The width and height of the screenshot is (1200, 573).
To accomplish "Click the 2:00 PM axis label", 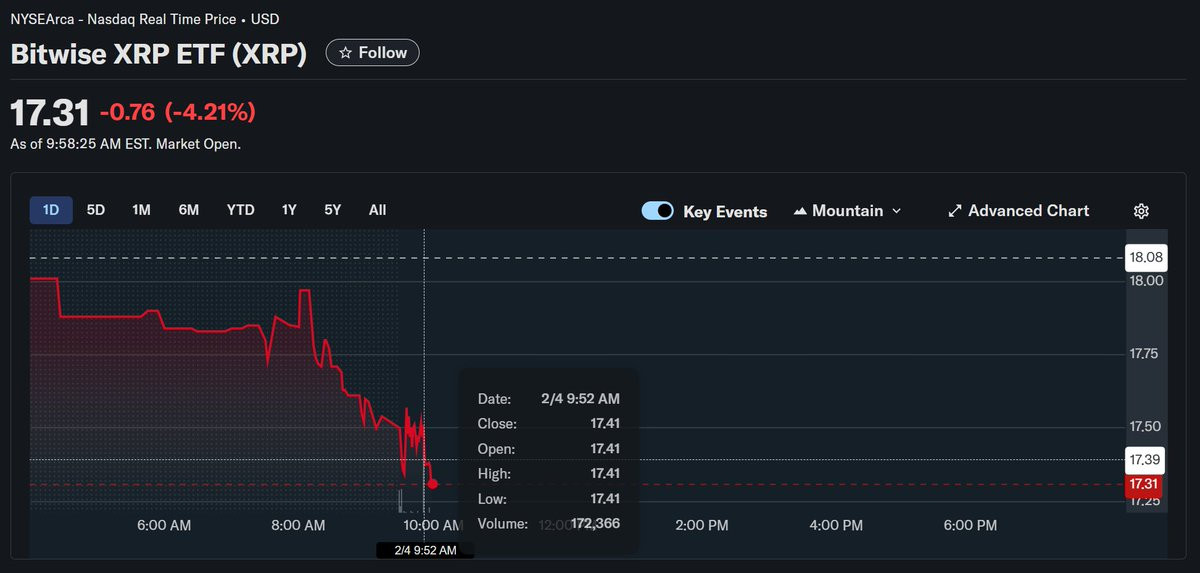I will point(701,525).
